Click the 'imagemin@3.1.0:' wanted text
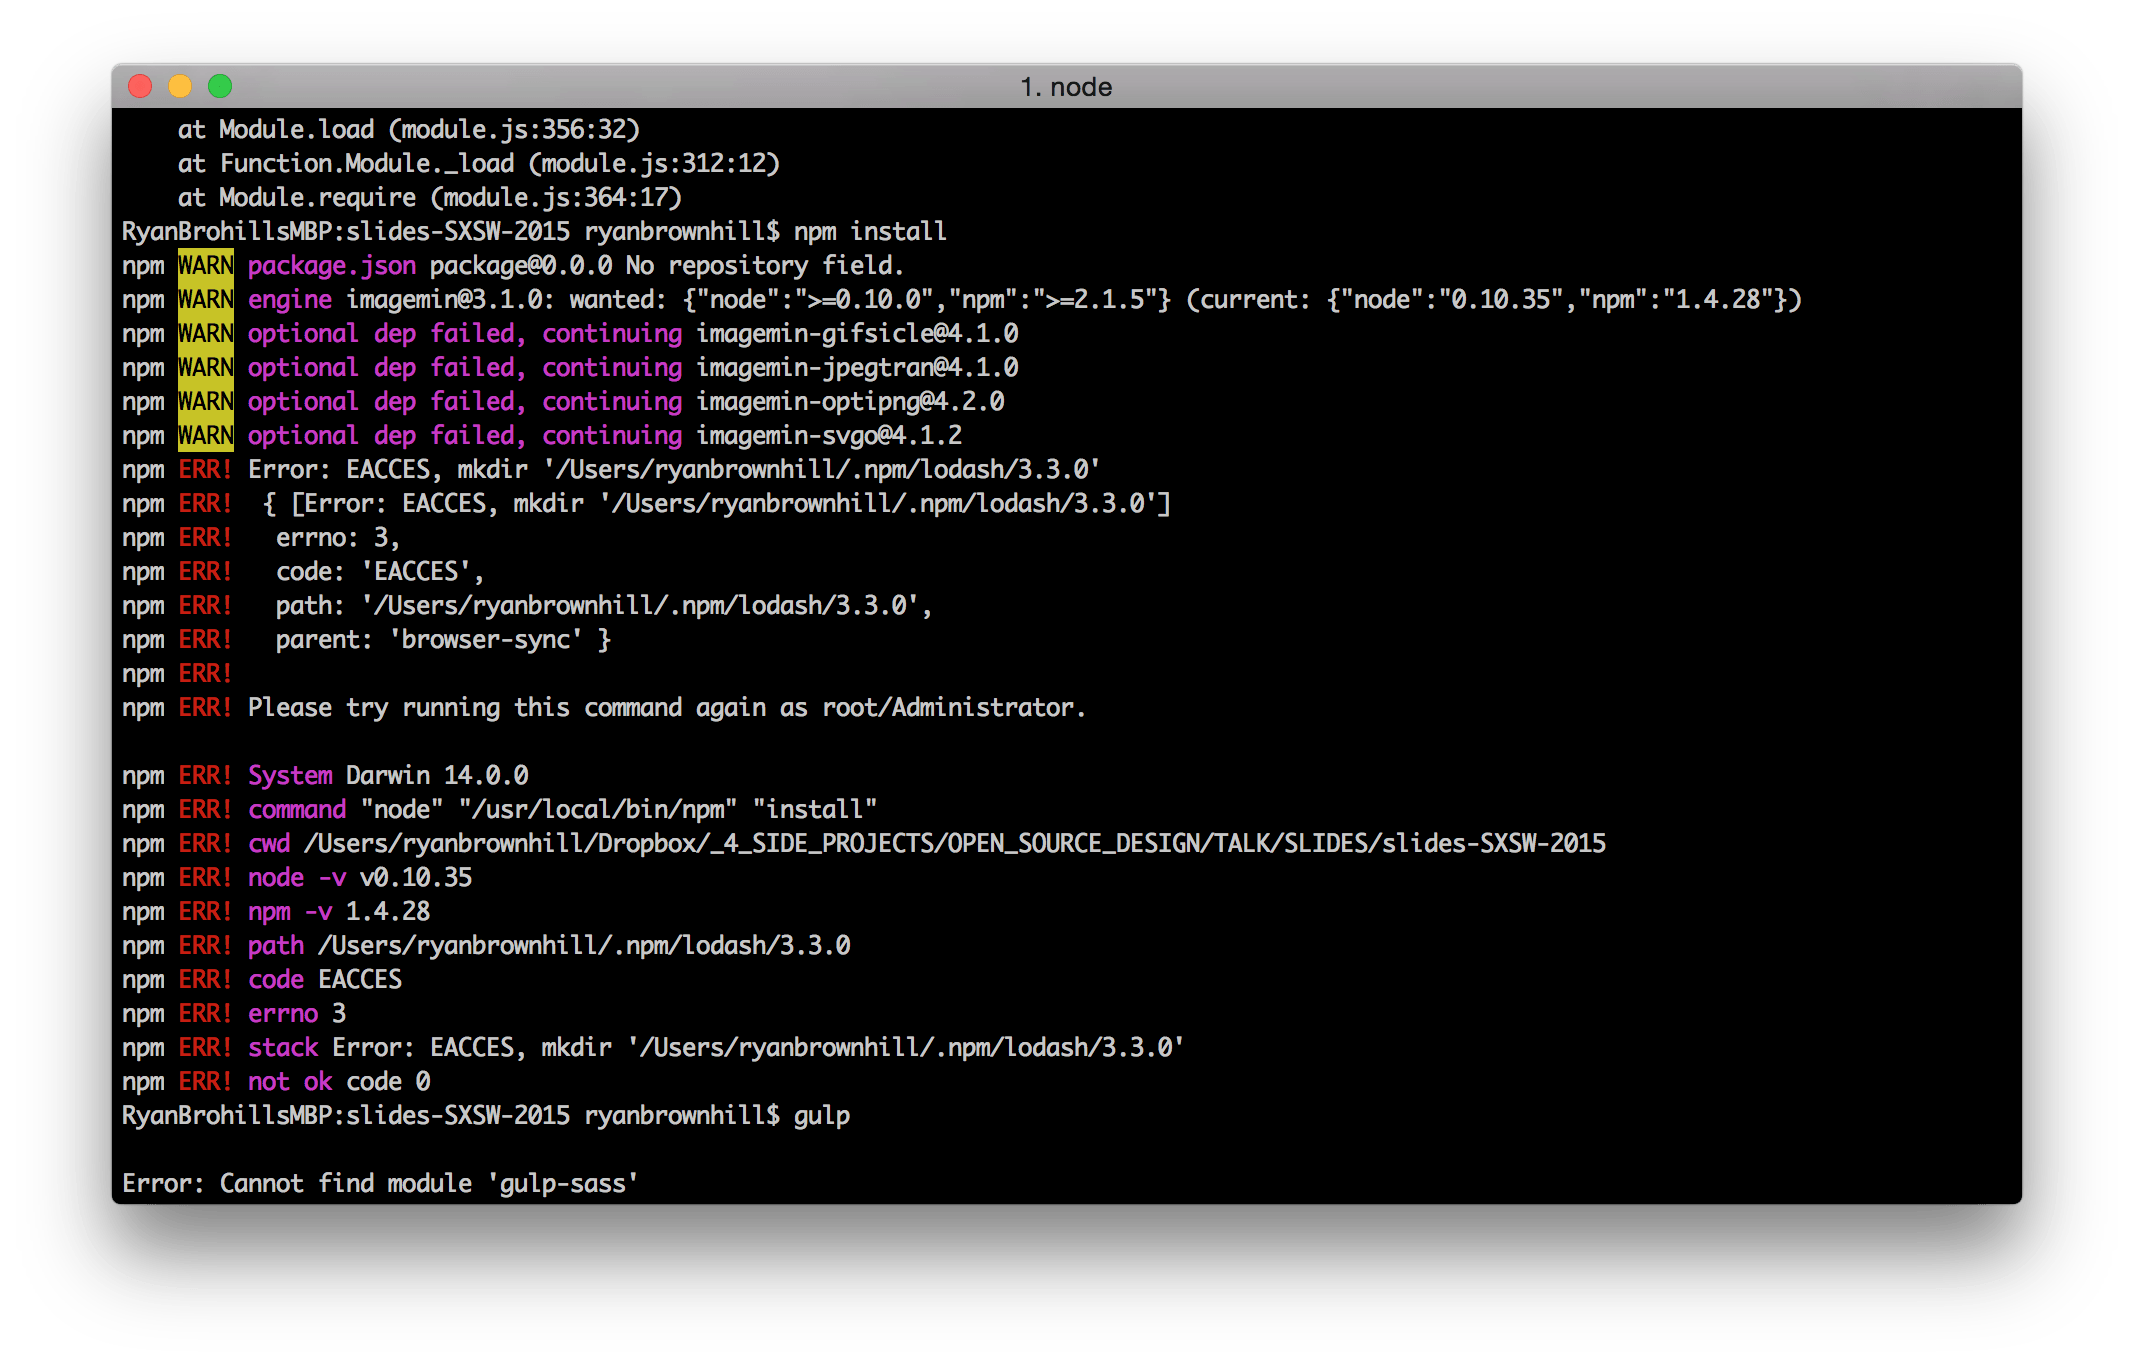Screen dimensions: 2134x1364 coord(451,300)
